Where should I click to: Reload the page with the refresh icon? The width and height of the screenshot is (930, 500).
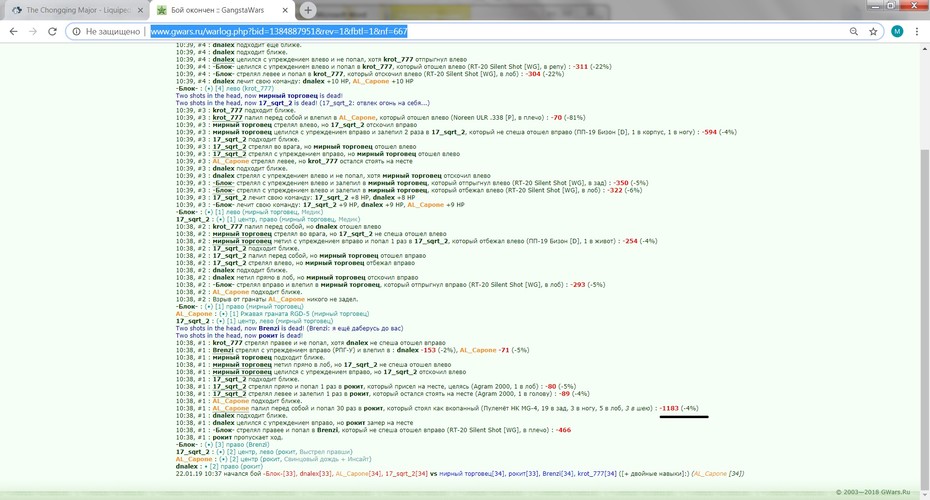[52, 31]
